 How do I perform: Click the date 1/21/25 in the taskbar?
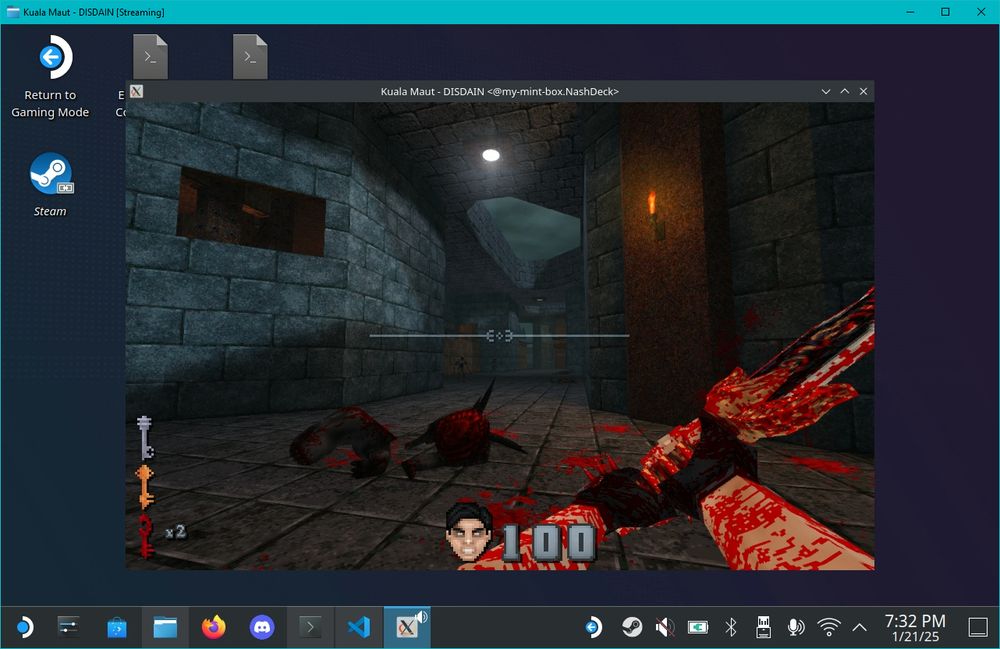pos(915,636)
